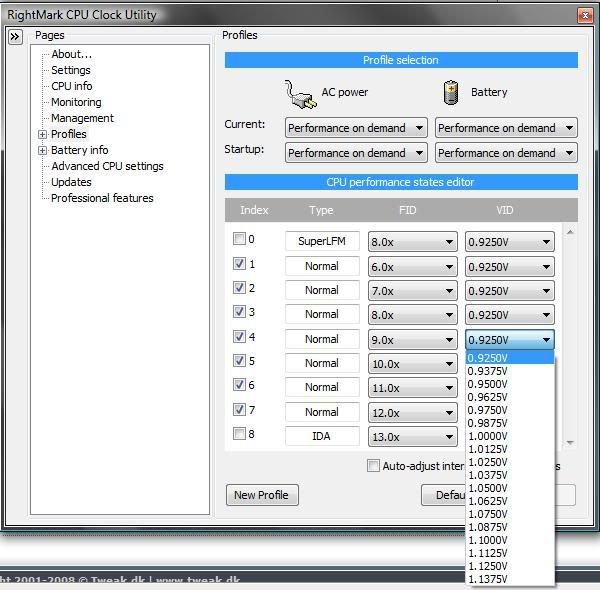Open the Startup Battery profile dropdown

pos(506,153)
